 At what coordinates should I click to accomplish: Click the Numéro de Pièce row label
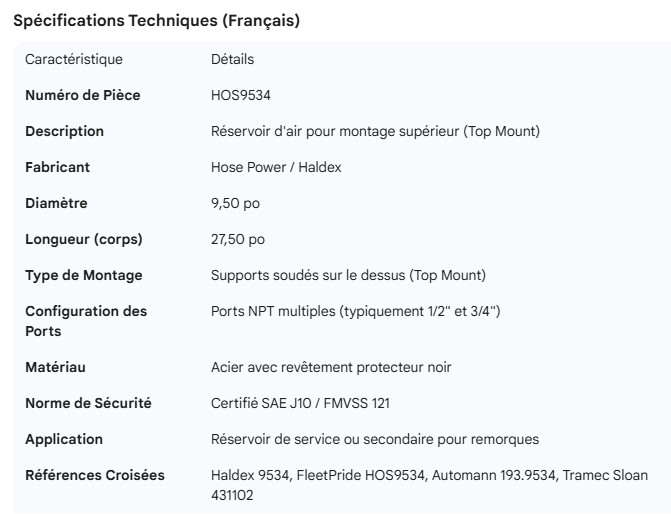click(83, 96)
